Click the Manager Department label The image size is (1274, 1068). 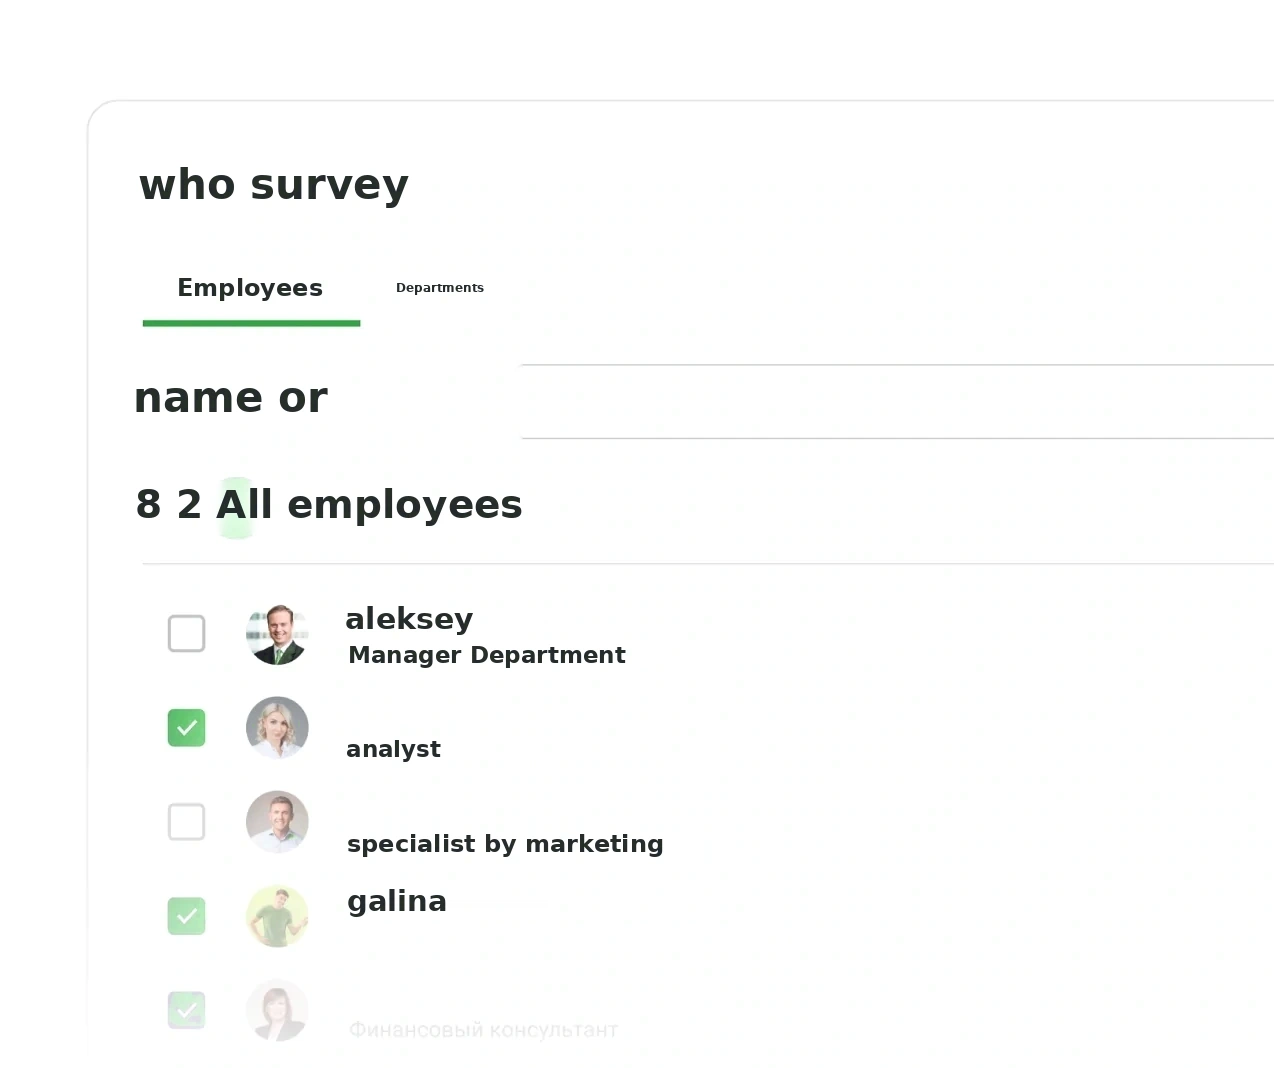[487, 655]
